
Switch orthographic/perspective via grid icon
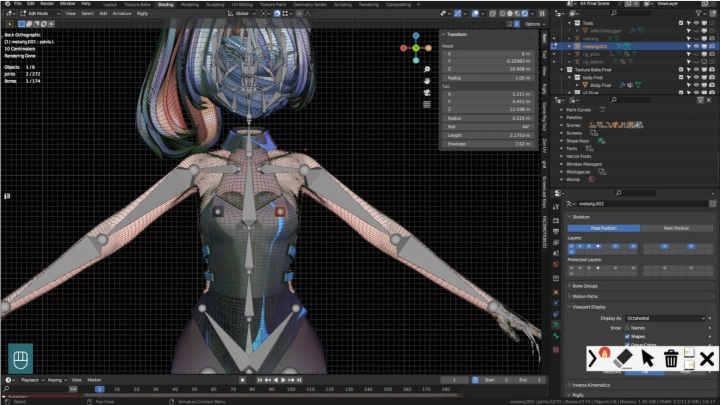point(427,105)
